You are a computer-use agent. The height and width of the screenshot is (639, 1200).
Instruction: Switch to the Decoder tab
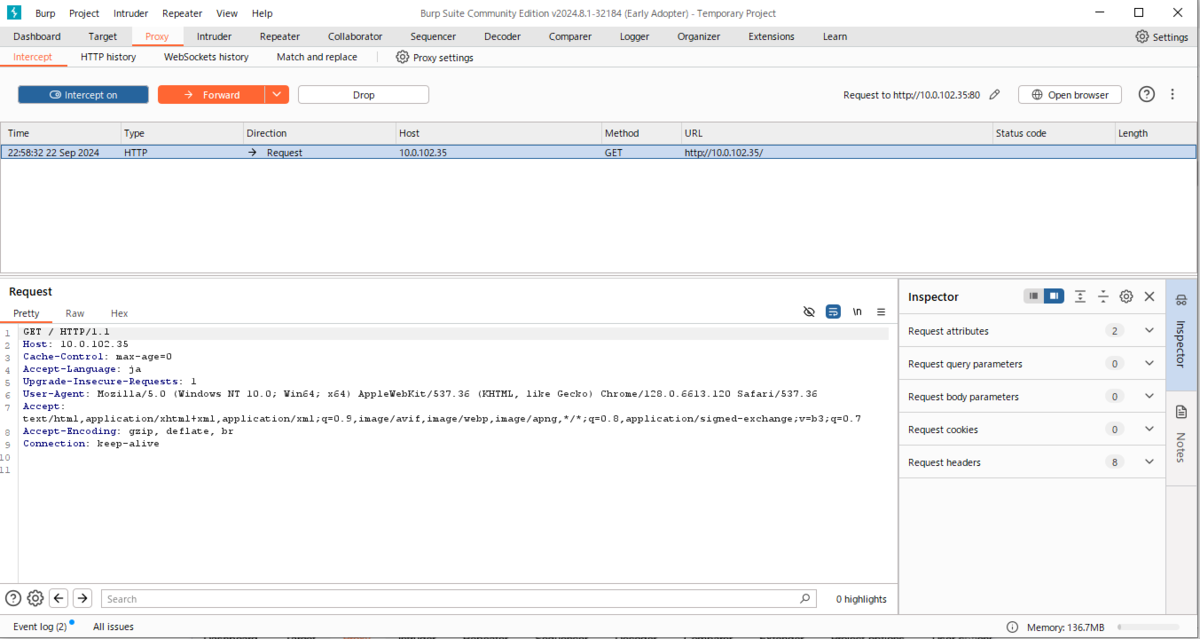[502, 37]
